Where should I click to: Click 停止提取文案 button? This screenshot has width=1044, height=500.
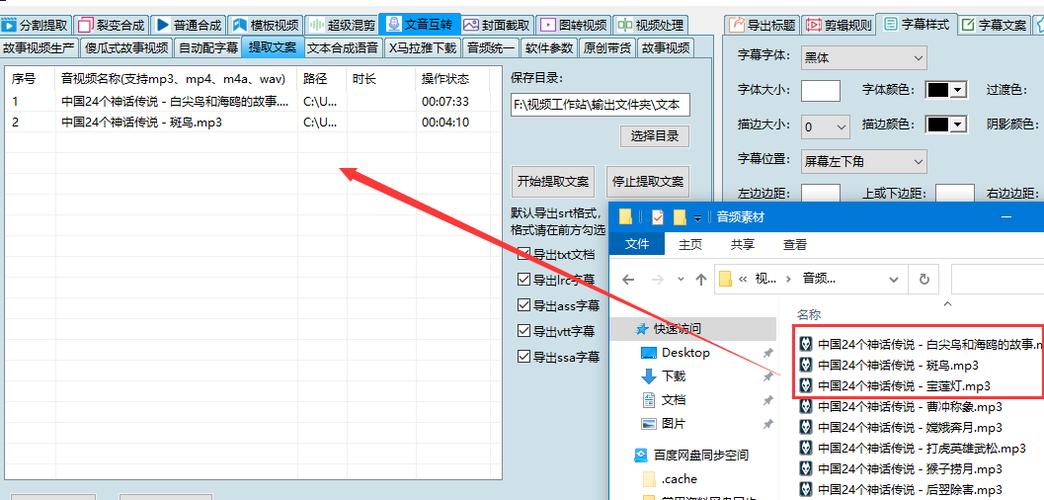tap(648, 181)
